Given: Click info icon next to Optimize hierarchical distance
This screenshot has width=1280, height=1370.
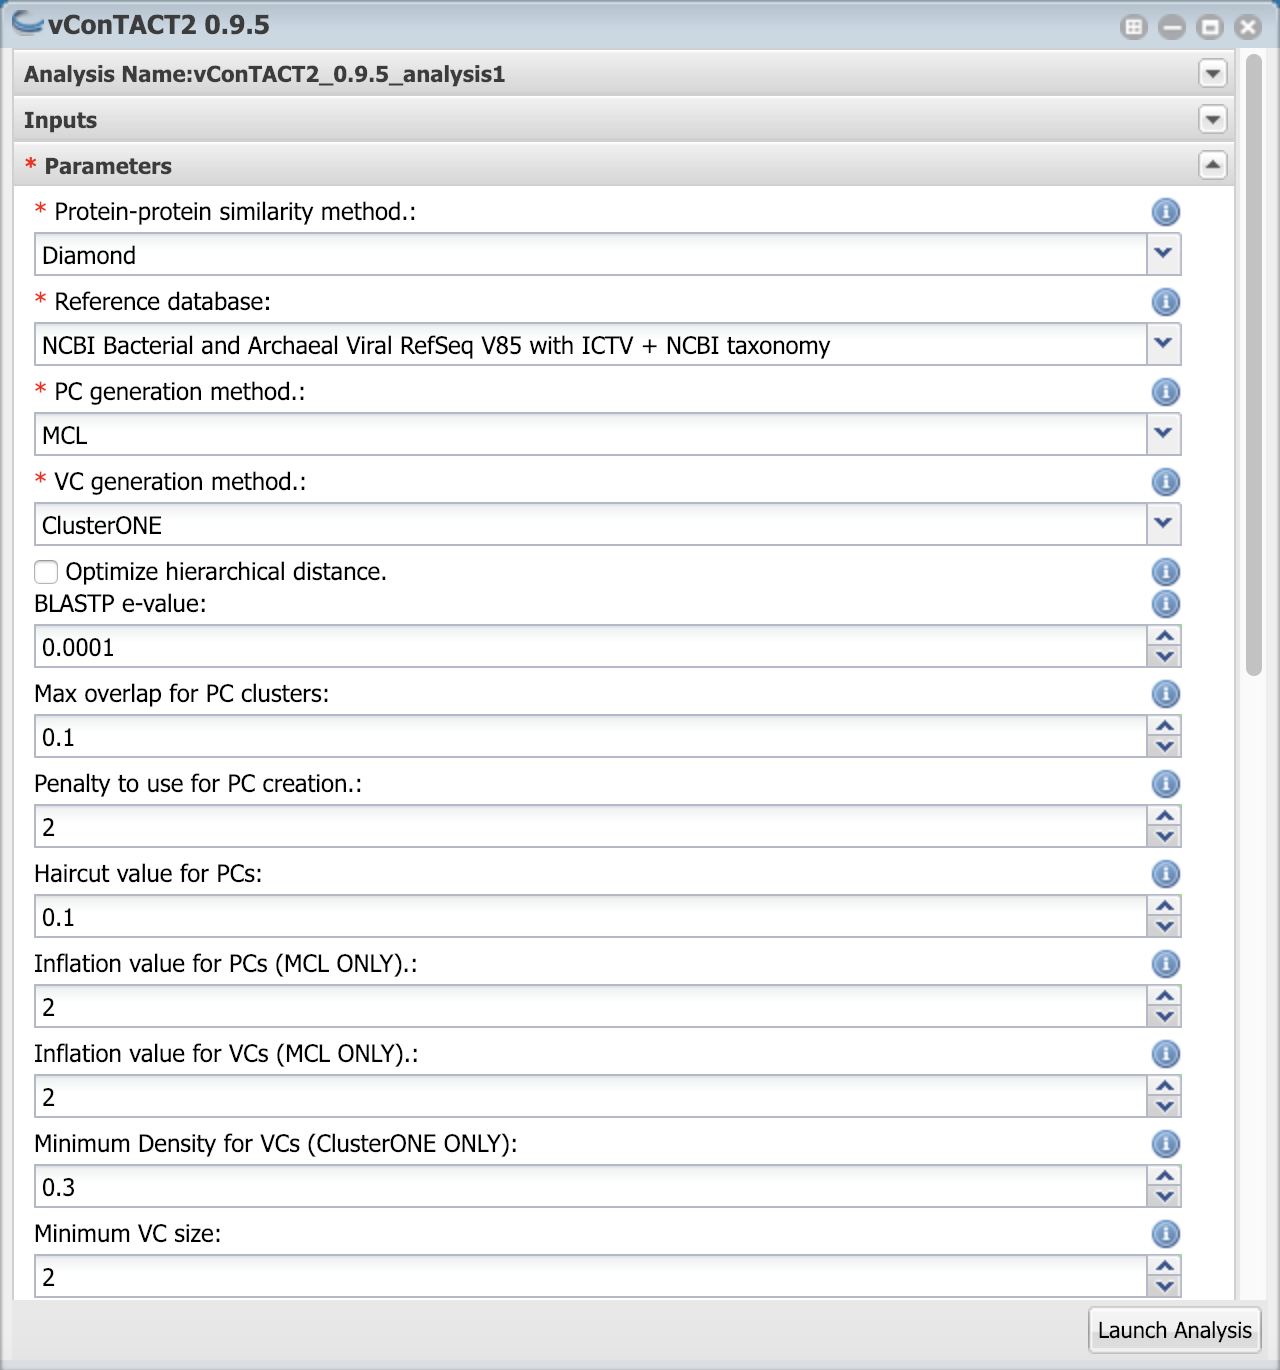Looking at the screenshot, I should [x=1165, y=572].
